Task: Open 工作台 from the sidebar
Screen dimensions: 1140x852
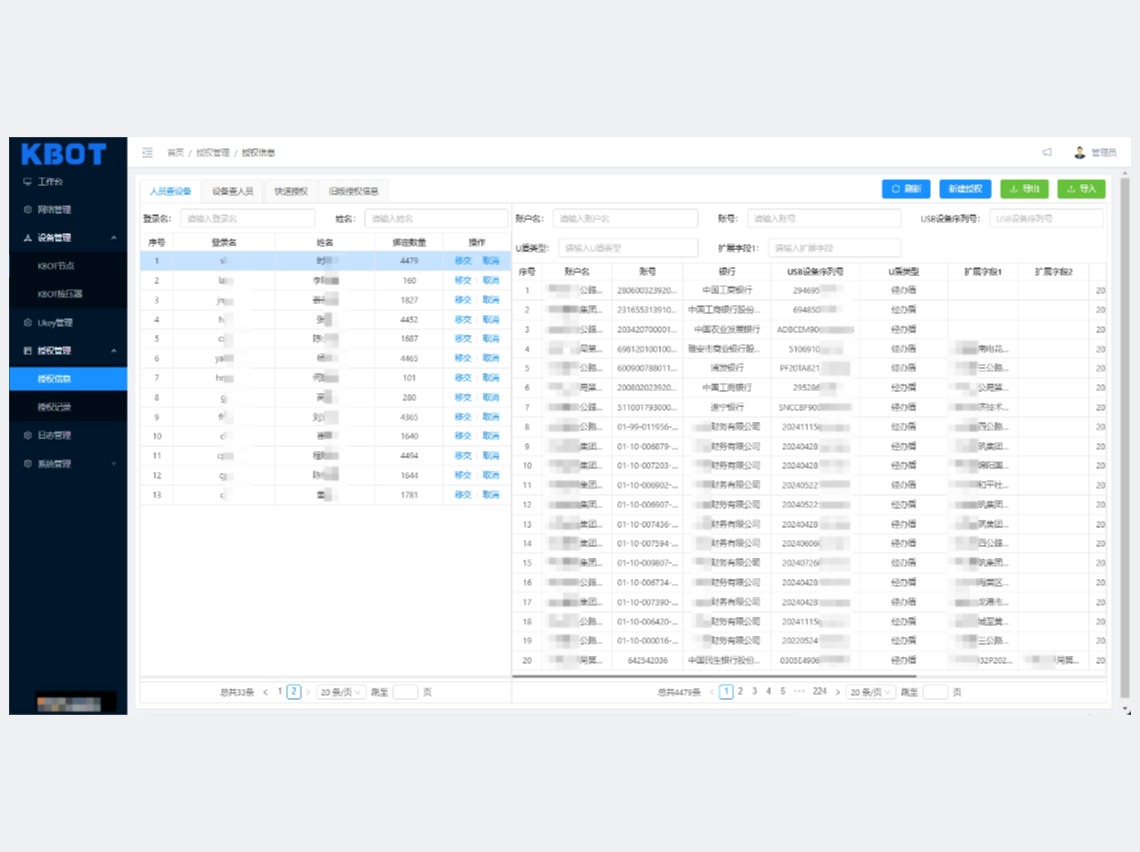Action: point(50,182)
